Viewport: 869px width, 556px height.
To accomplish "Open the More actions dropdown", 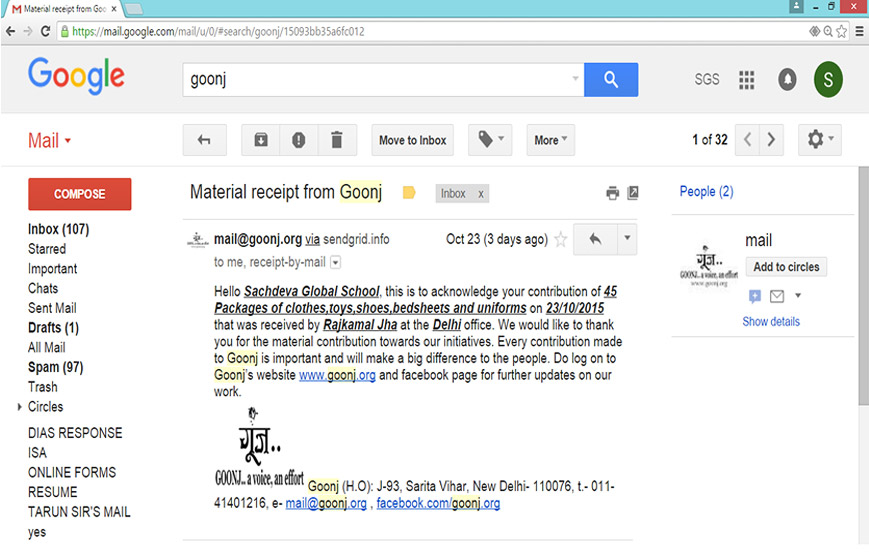I will pyautogui.click(x=550, y=140).
